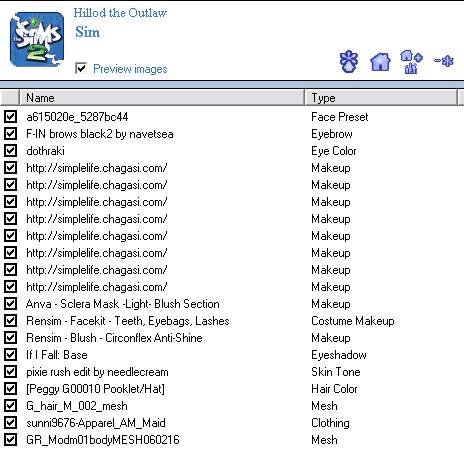Click the plain blue house icon
The image size is (464, 451).
(380, 62)
